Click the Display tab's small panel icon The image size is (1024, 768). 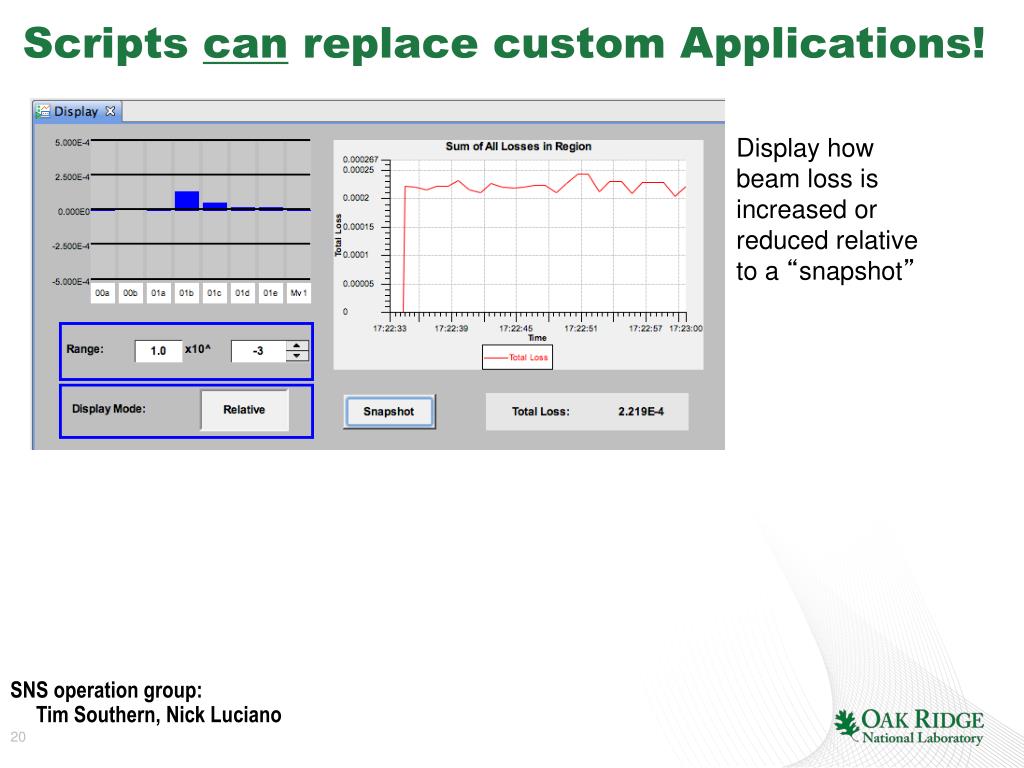point(43,112)
